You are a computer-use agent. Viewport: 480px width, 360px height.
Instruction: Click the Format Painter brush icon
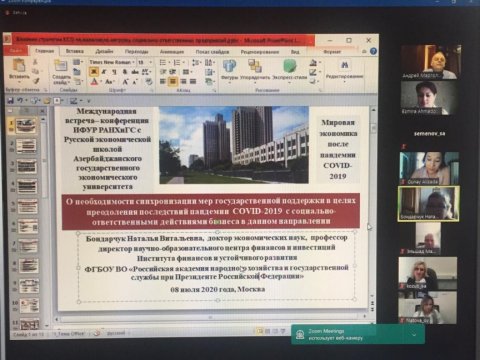[36, 80]
